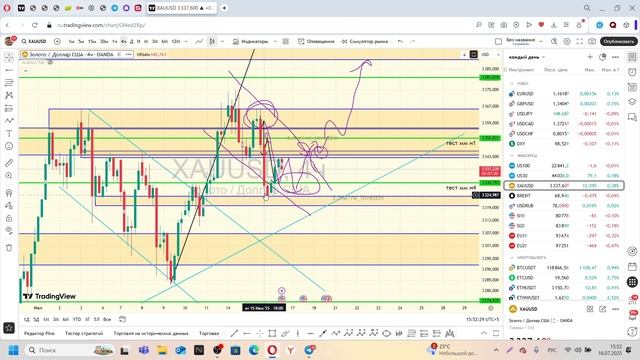The height and width of the screenshot is (360, 640).
Task: Open the favorites star toolbar button
Action: [x=9, y=327]
